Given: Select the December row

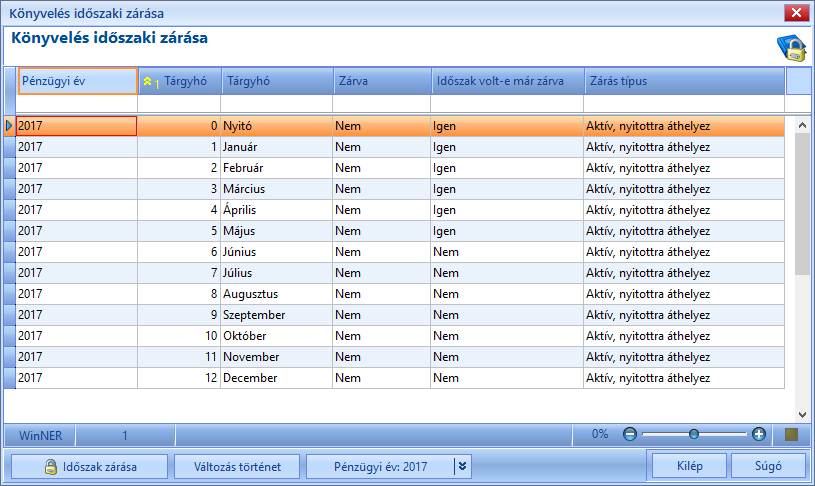Looking at the screenshot, I should tap(400, 378).
